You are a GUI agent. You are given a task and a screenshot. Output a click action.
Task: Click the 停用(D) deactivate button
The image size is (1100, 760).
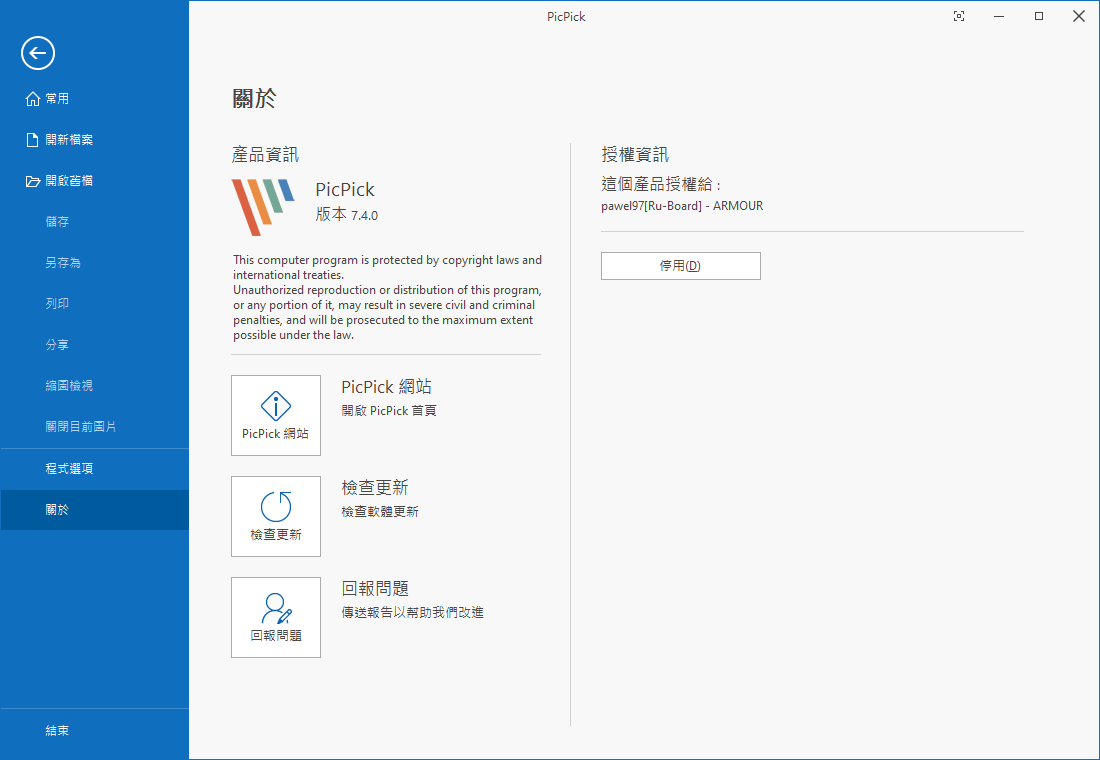coord(680,266)
